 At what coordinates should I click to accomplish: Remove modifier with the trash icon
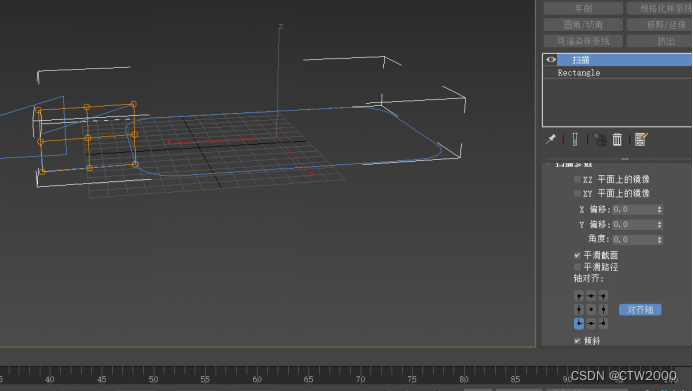(617, 140)
